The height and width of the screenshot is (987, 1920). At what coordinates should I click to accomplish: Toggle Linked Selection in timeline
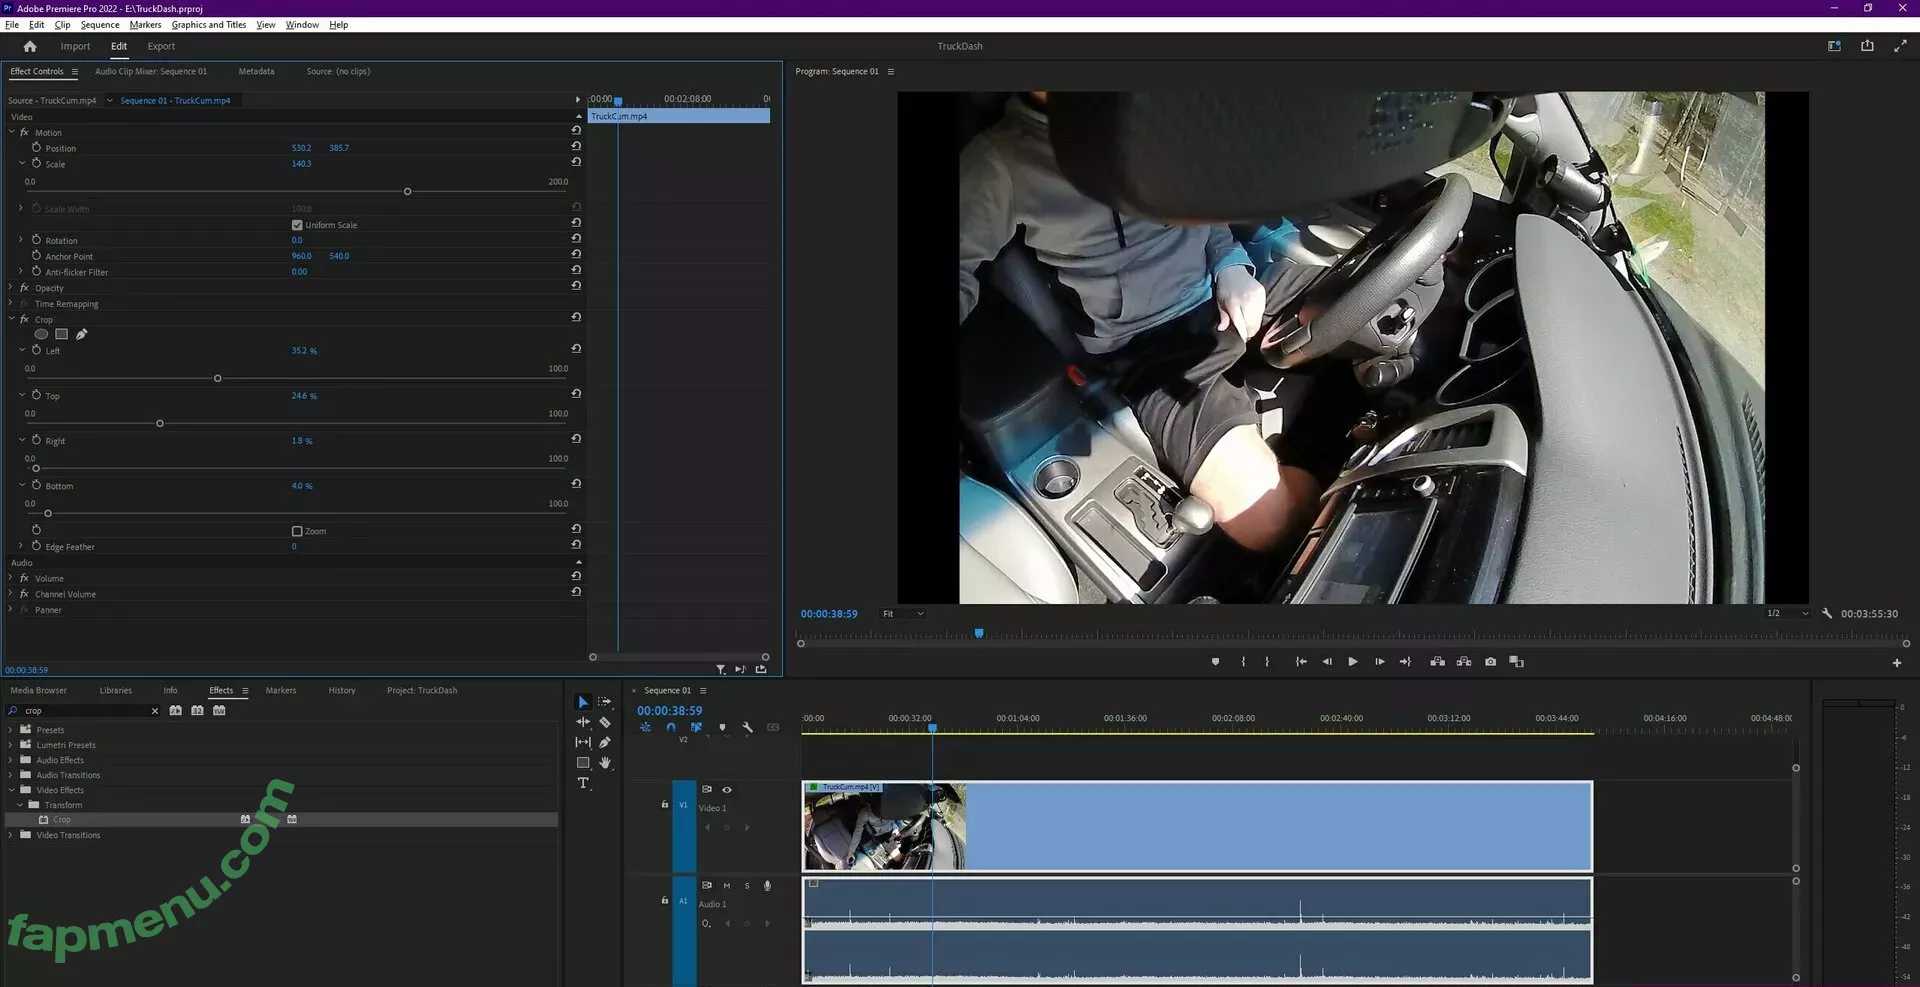[696, 728]
